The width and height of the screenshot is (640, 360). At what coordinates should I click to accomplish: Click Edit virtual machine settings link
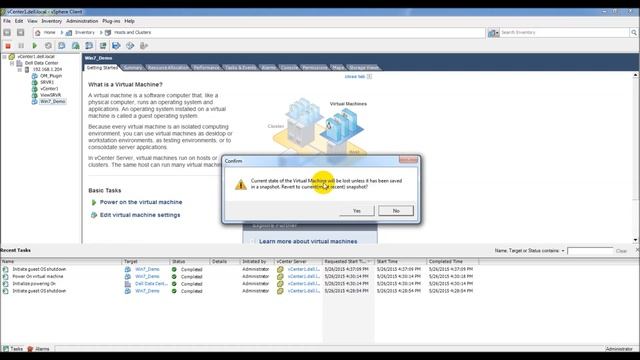coord(140,215)
